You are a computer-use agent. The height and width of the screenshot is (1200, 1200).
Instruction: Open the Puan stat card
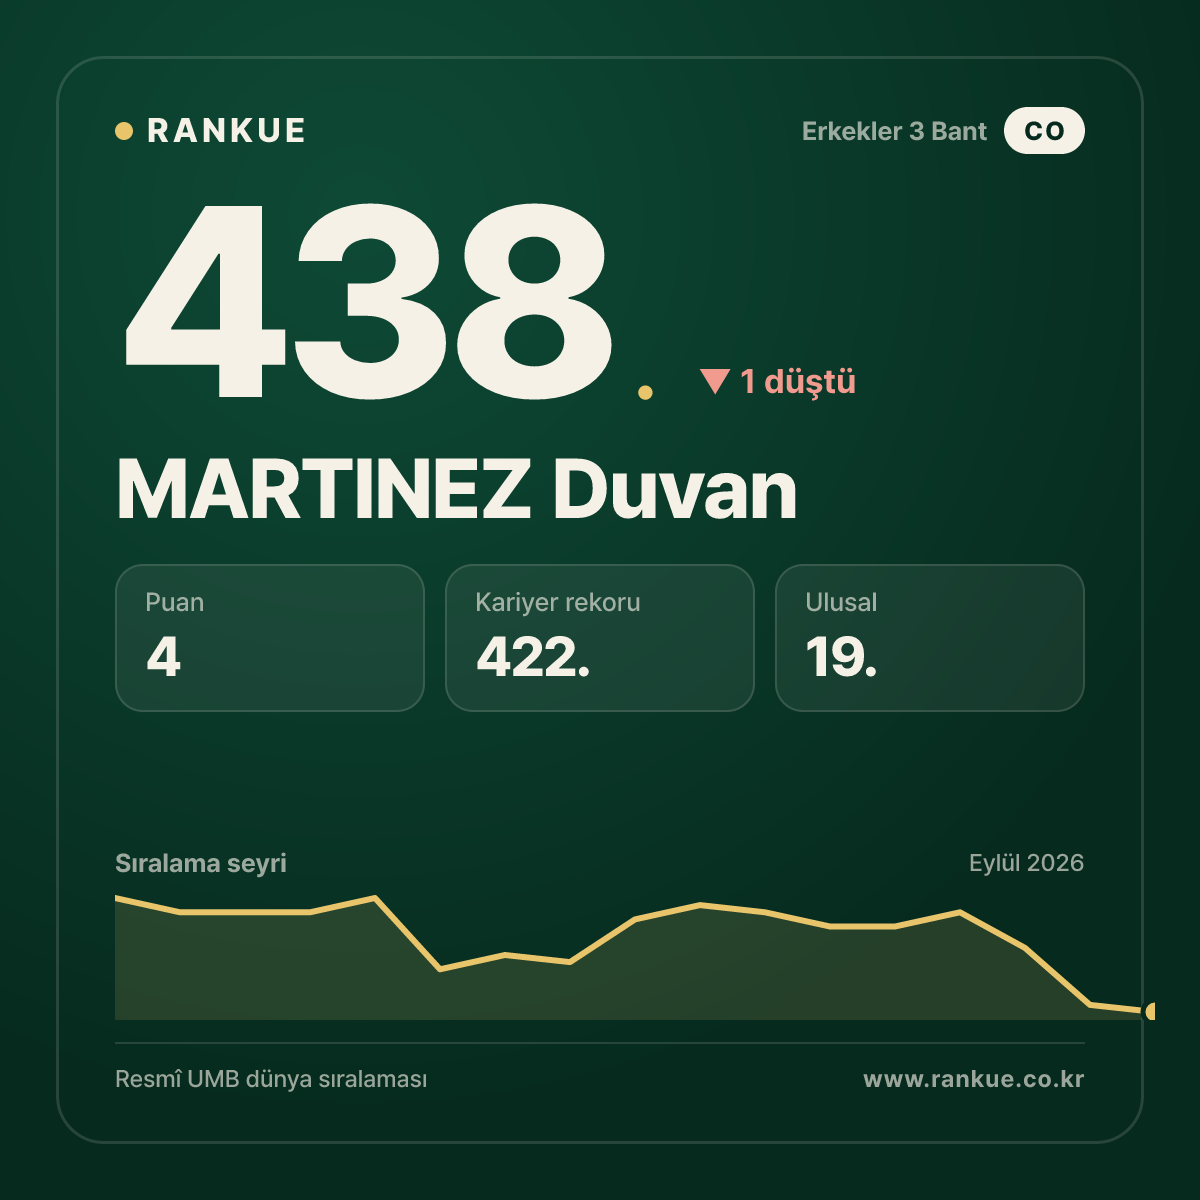270,638
